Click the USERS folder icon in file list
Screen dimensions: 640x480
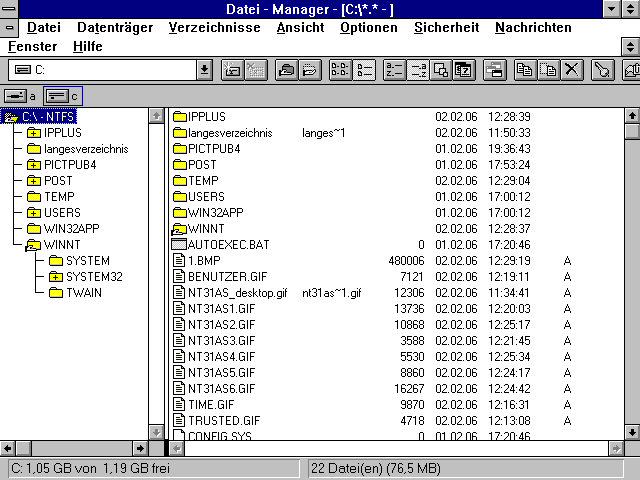coord(180,197)
